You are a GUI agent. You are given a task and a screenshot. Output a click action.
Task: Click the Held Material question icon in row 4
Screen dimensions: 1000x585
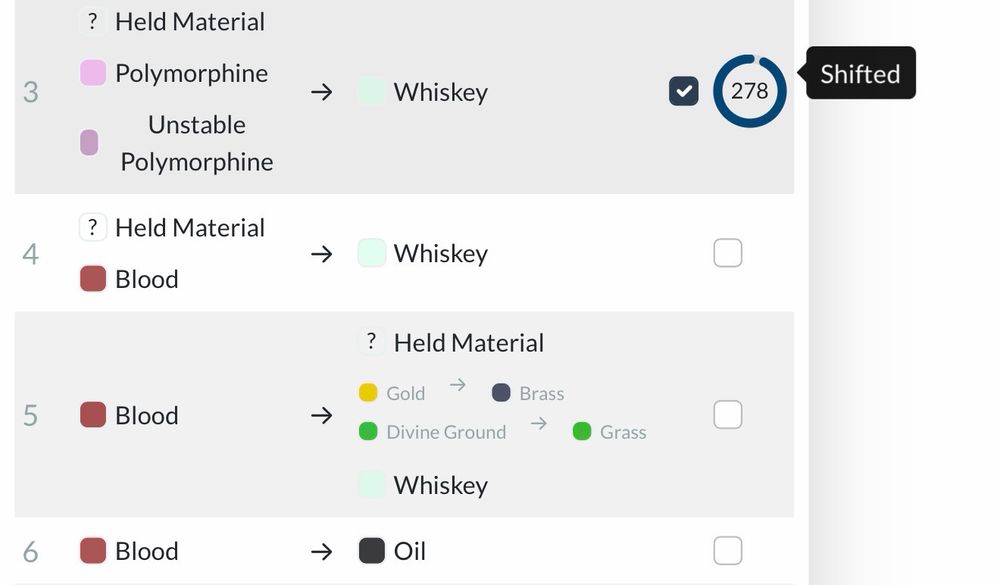93,227
